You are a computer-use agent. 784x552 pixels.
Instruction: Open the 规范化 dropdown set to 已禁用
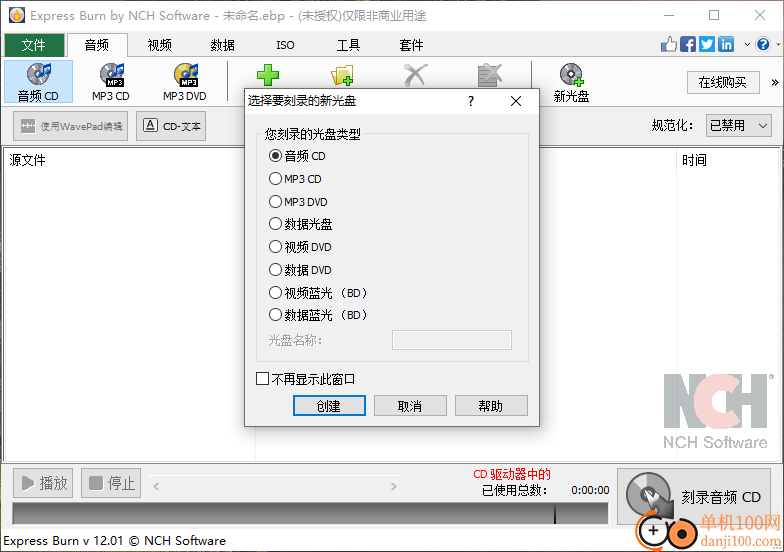click(739, 126)
